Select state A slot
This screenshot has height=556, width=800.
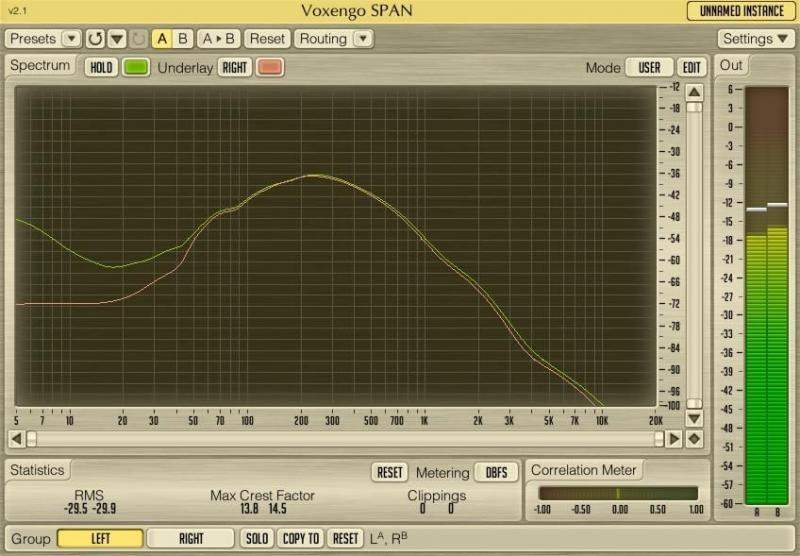pos(161,39)
